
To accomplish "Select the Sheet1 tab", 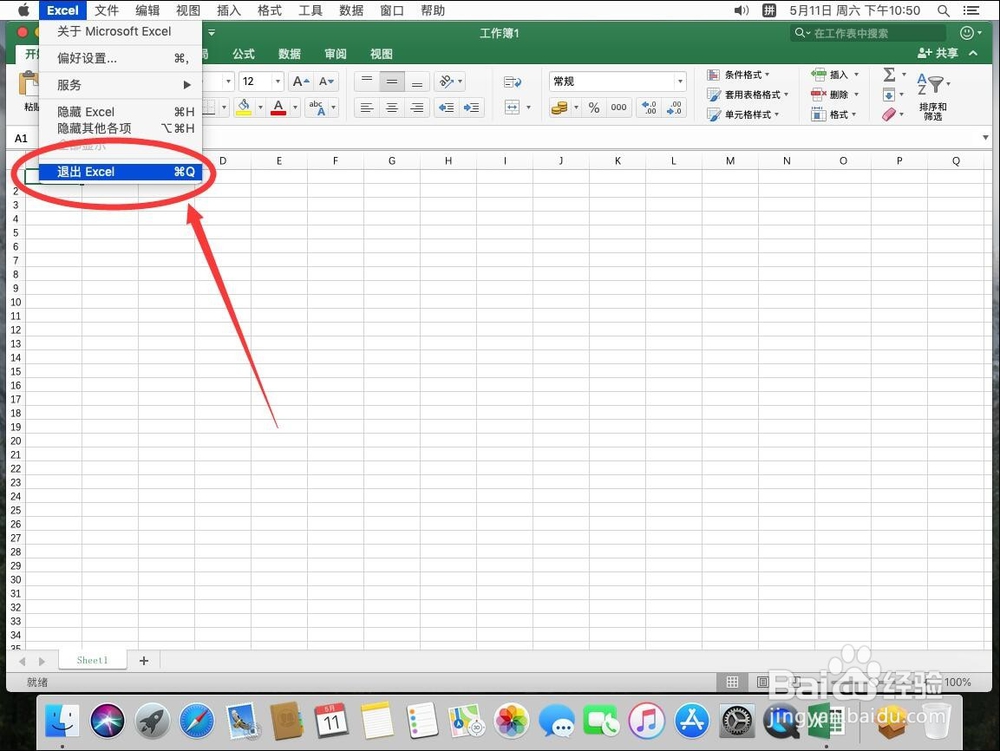I will (x=92, y=660).
